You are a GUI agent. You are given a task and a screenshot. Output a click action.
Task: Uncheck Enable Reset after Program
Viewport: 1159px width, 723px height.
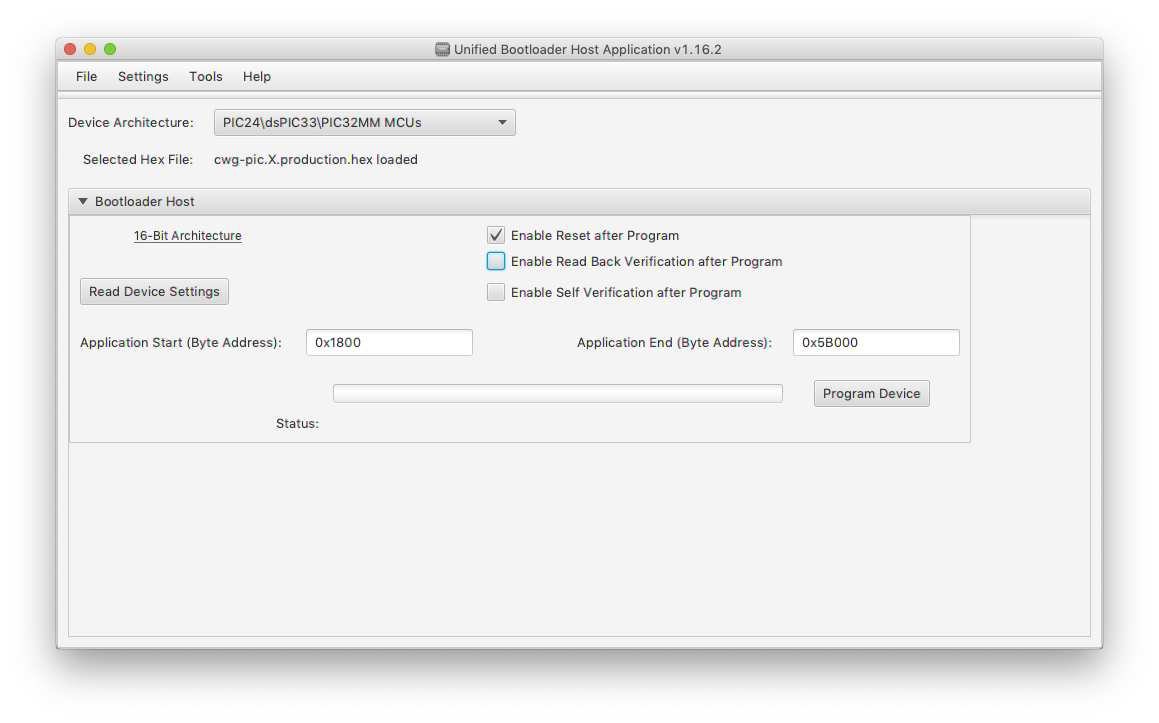pyautogui.click(x=495, y=235)
